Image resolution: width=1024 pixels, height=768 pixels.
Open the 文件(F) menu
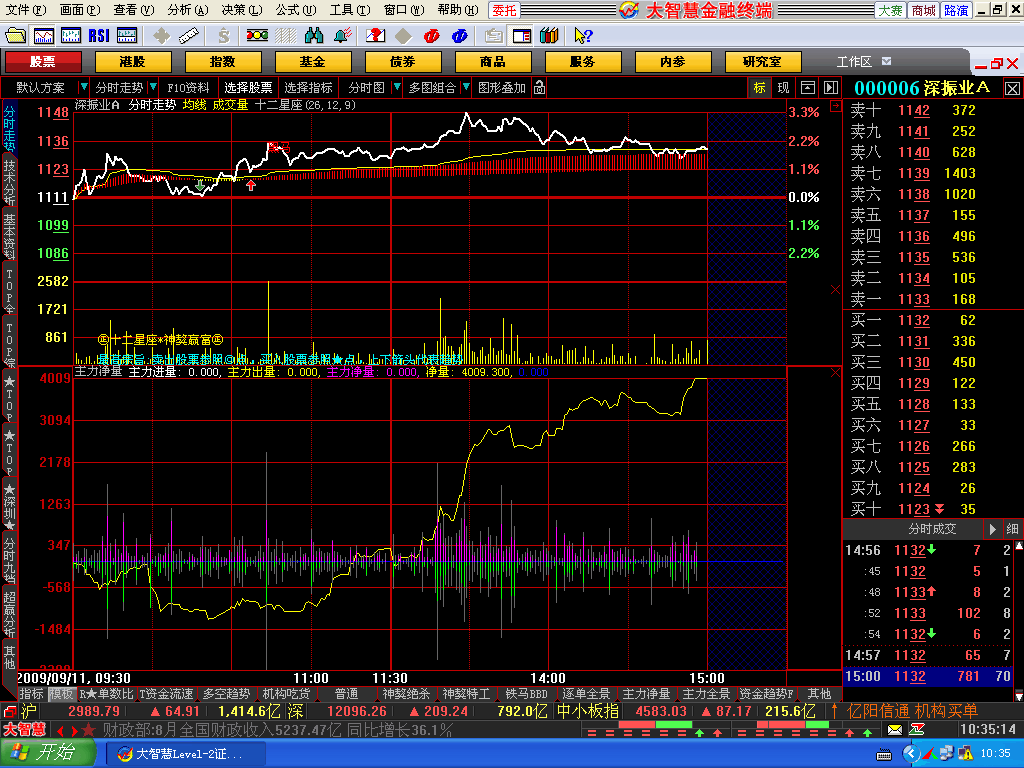26,10
